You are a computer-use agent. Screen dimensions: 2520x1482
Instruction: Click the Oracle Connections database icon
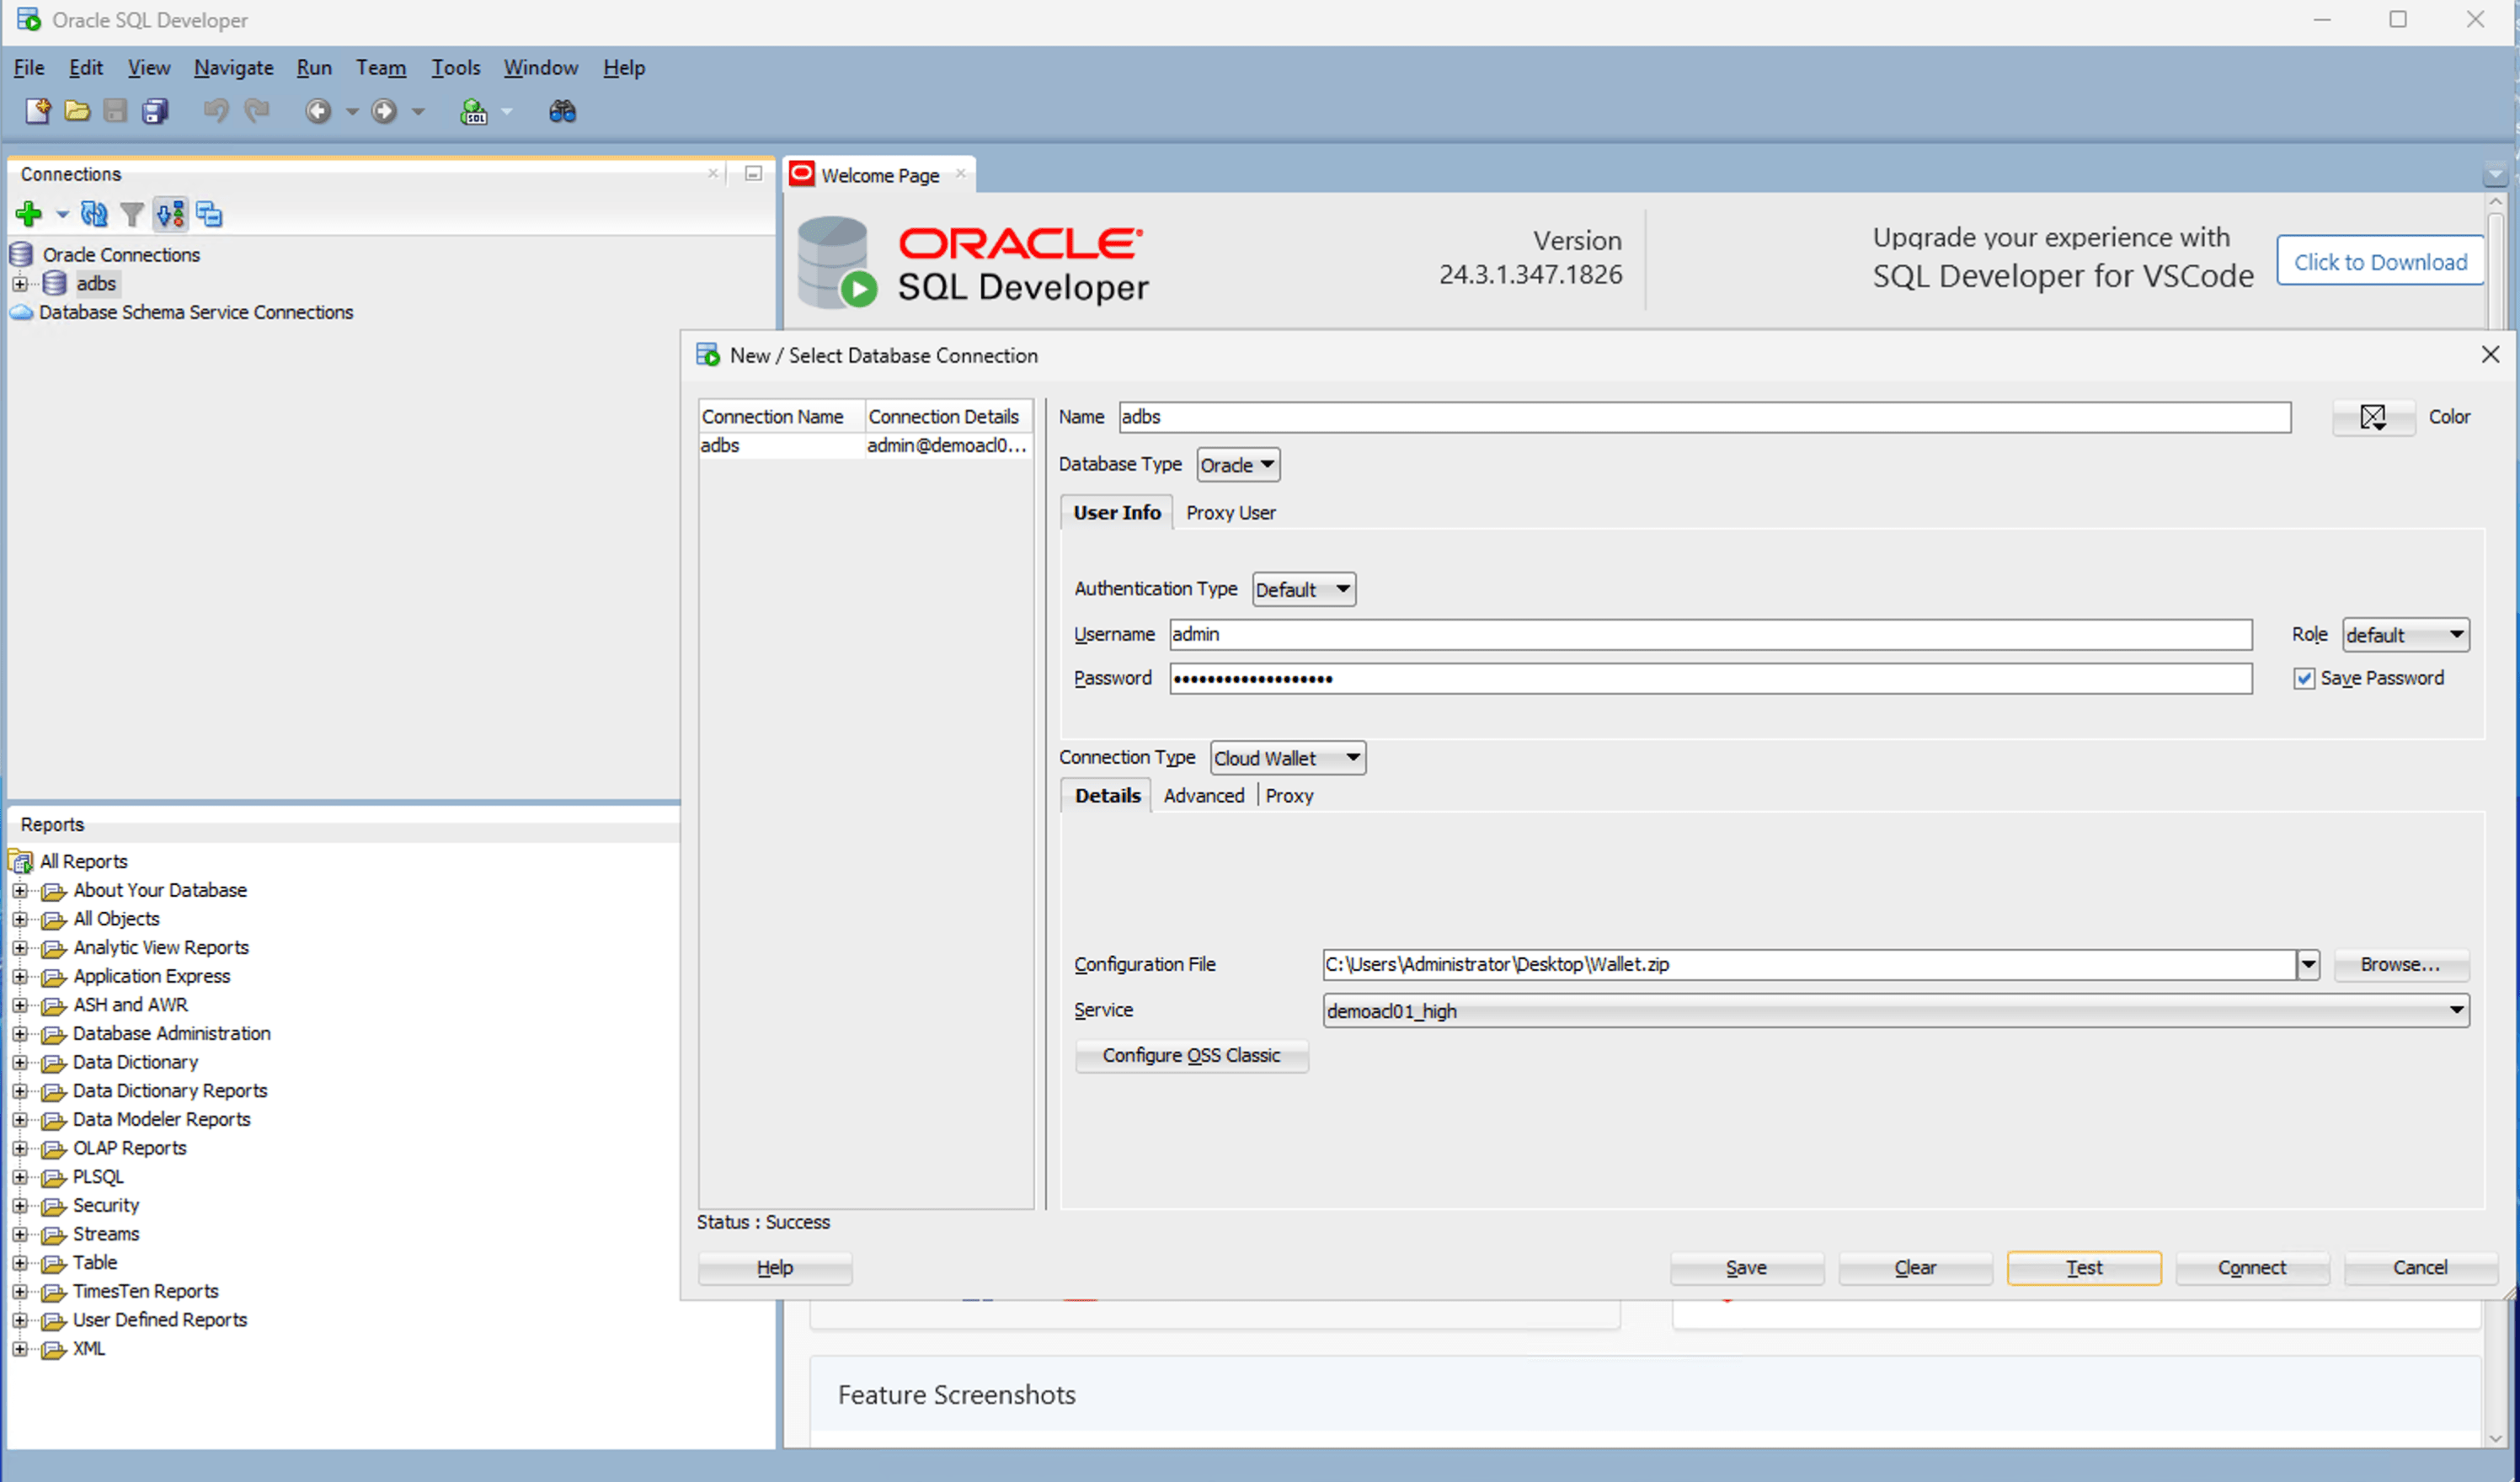tap(21, 254)
